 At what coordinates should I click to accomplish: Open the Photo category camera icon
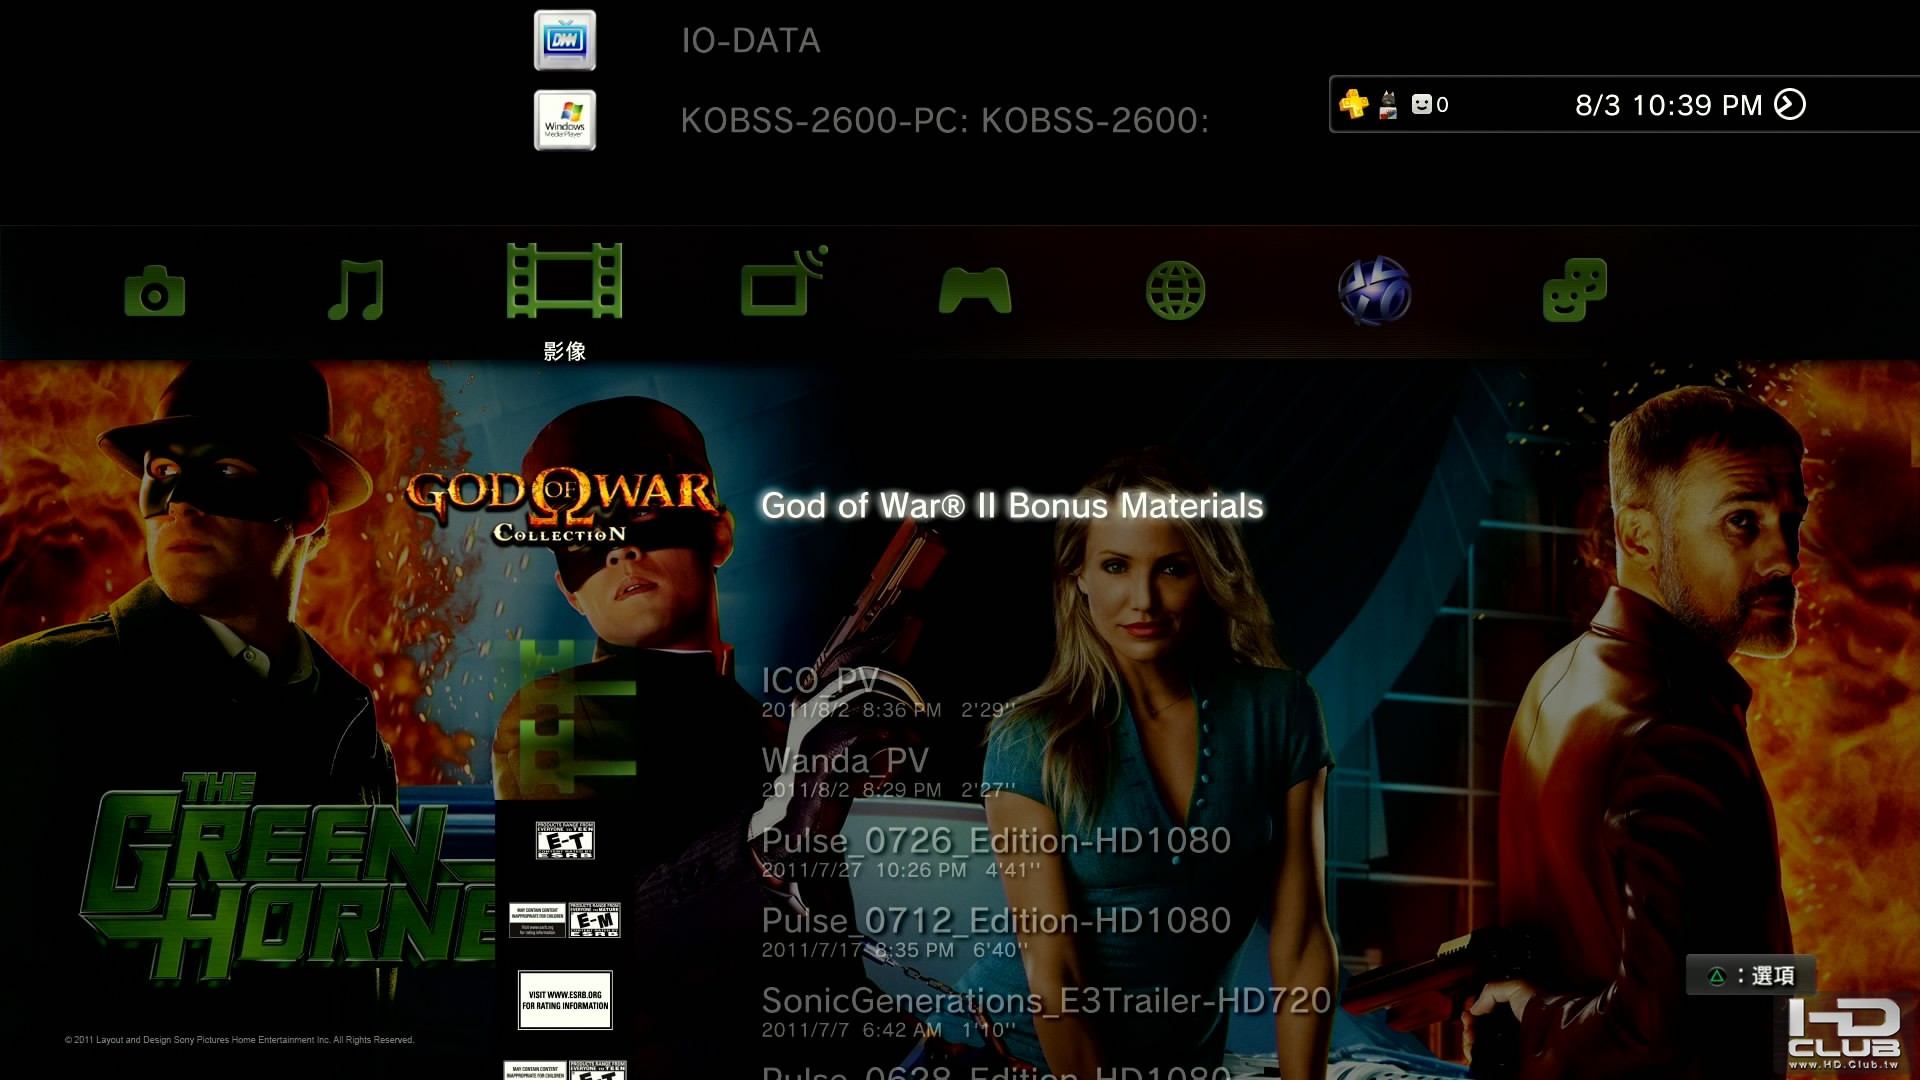pos(154,291)
